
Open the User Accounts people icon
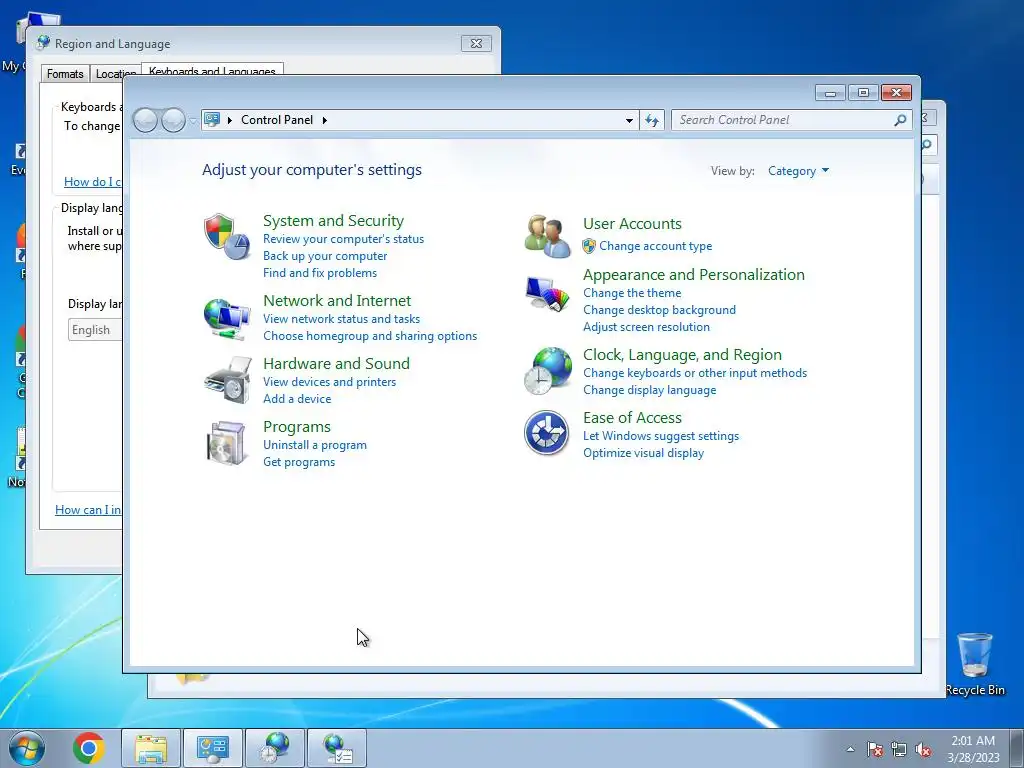[547, 236]
